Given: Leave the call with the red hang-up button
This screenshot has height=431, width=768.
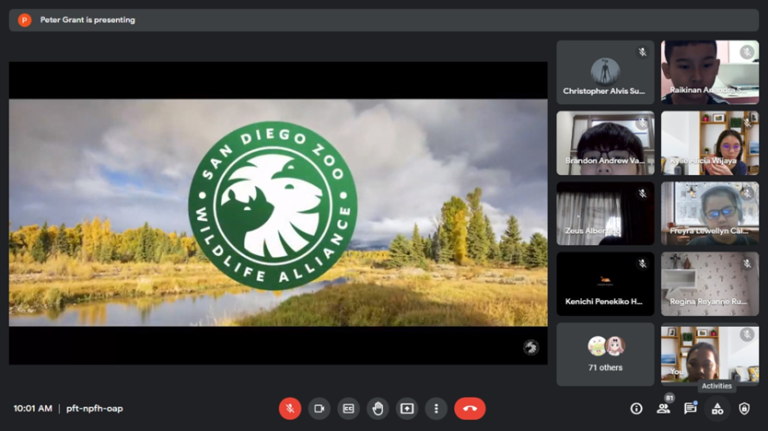Looking at the screenshot, I should tap(469, 408).
